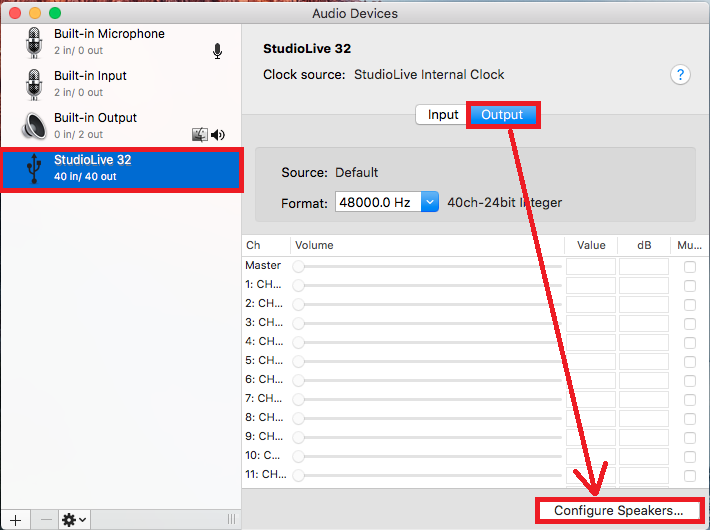Click the minus remove device button

click(x=46, y=520)
